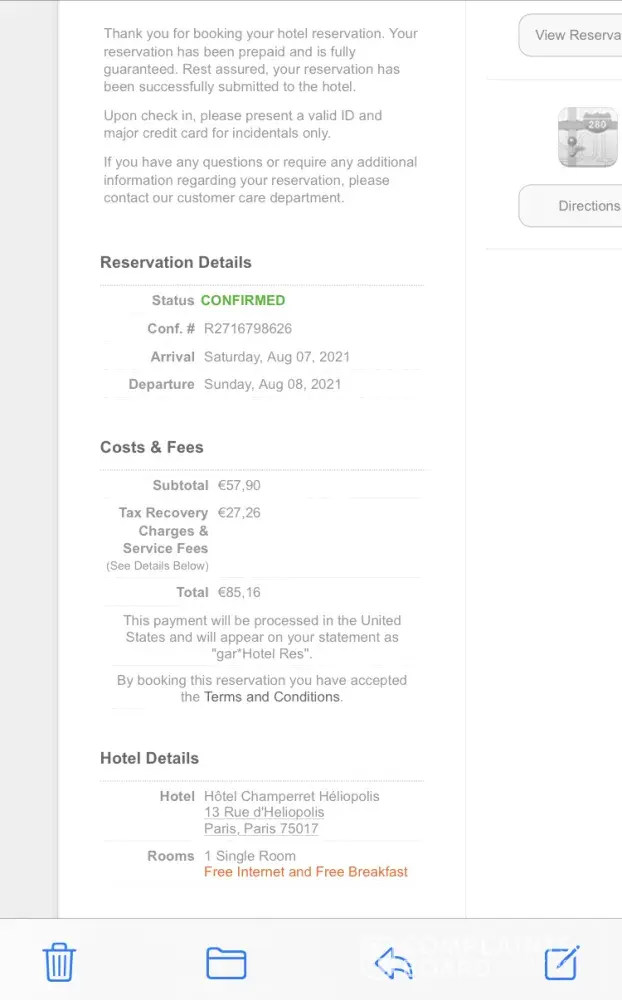Screen dimensions: 622x1000
Task: Tap the Total amount €85,16
Action: [239, 593]
